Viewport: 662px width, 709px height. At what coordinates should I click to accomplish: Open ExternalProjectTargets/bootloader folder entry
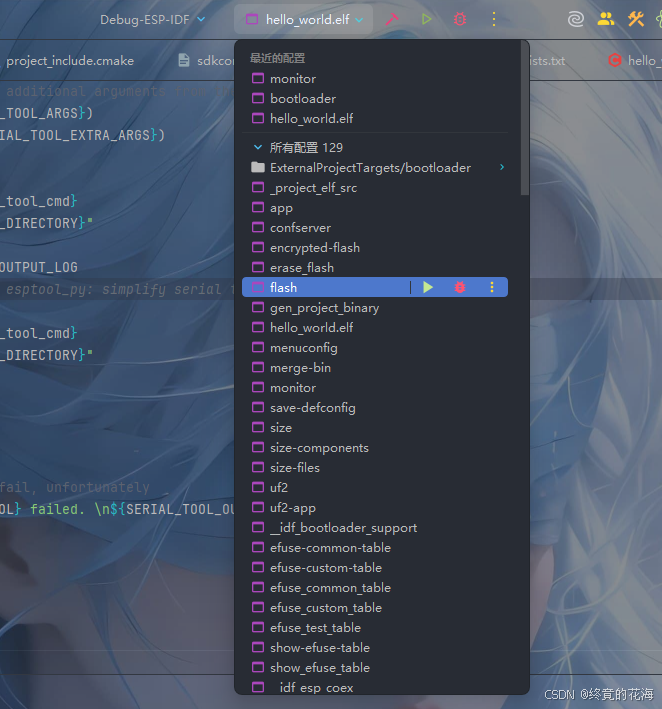[375, 168]
